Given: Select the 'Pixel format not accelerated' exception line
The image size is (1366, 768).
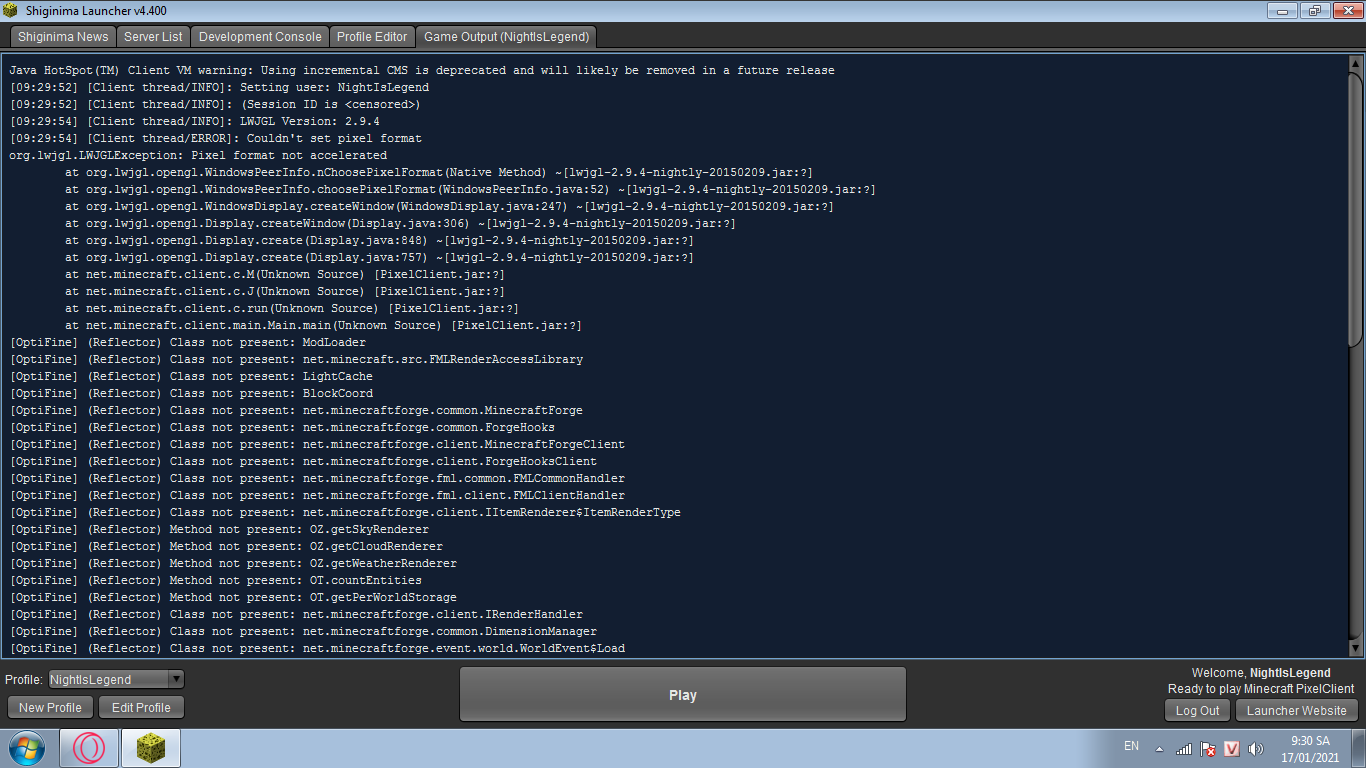Looking at the screenshot, I should tap(198, 156).
